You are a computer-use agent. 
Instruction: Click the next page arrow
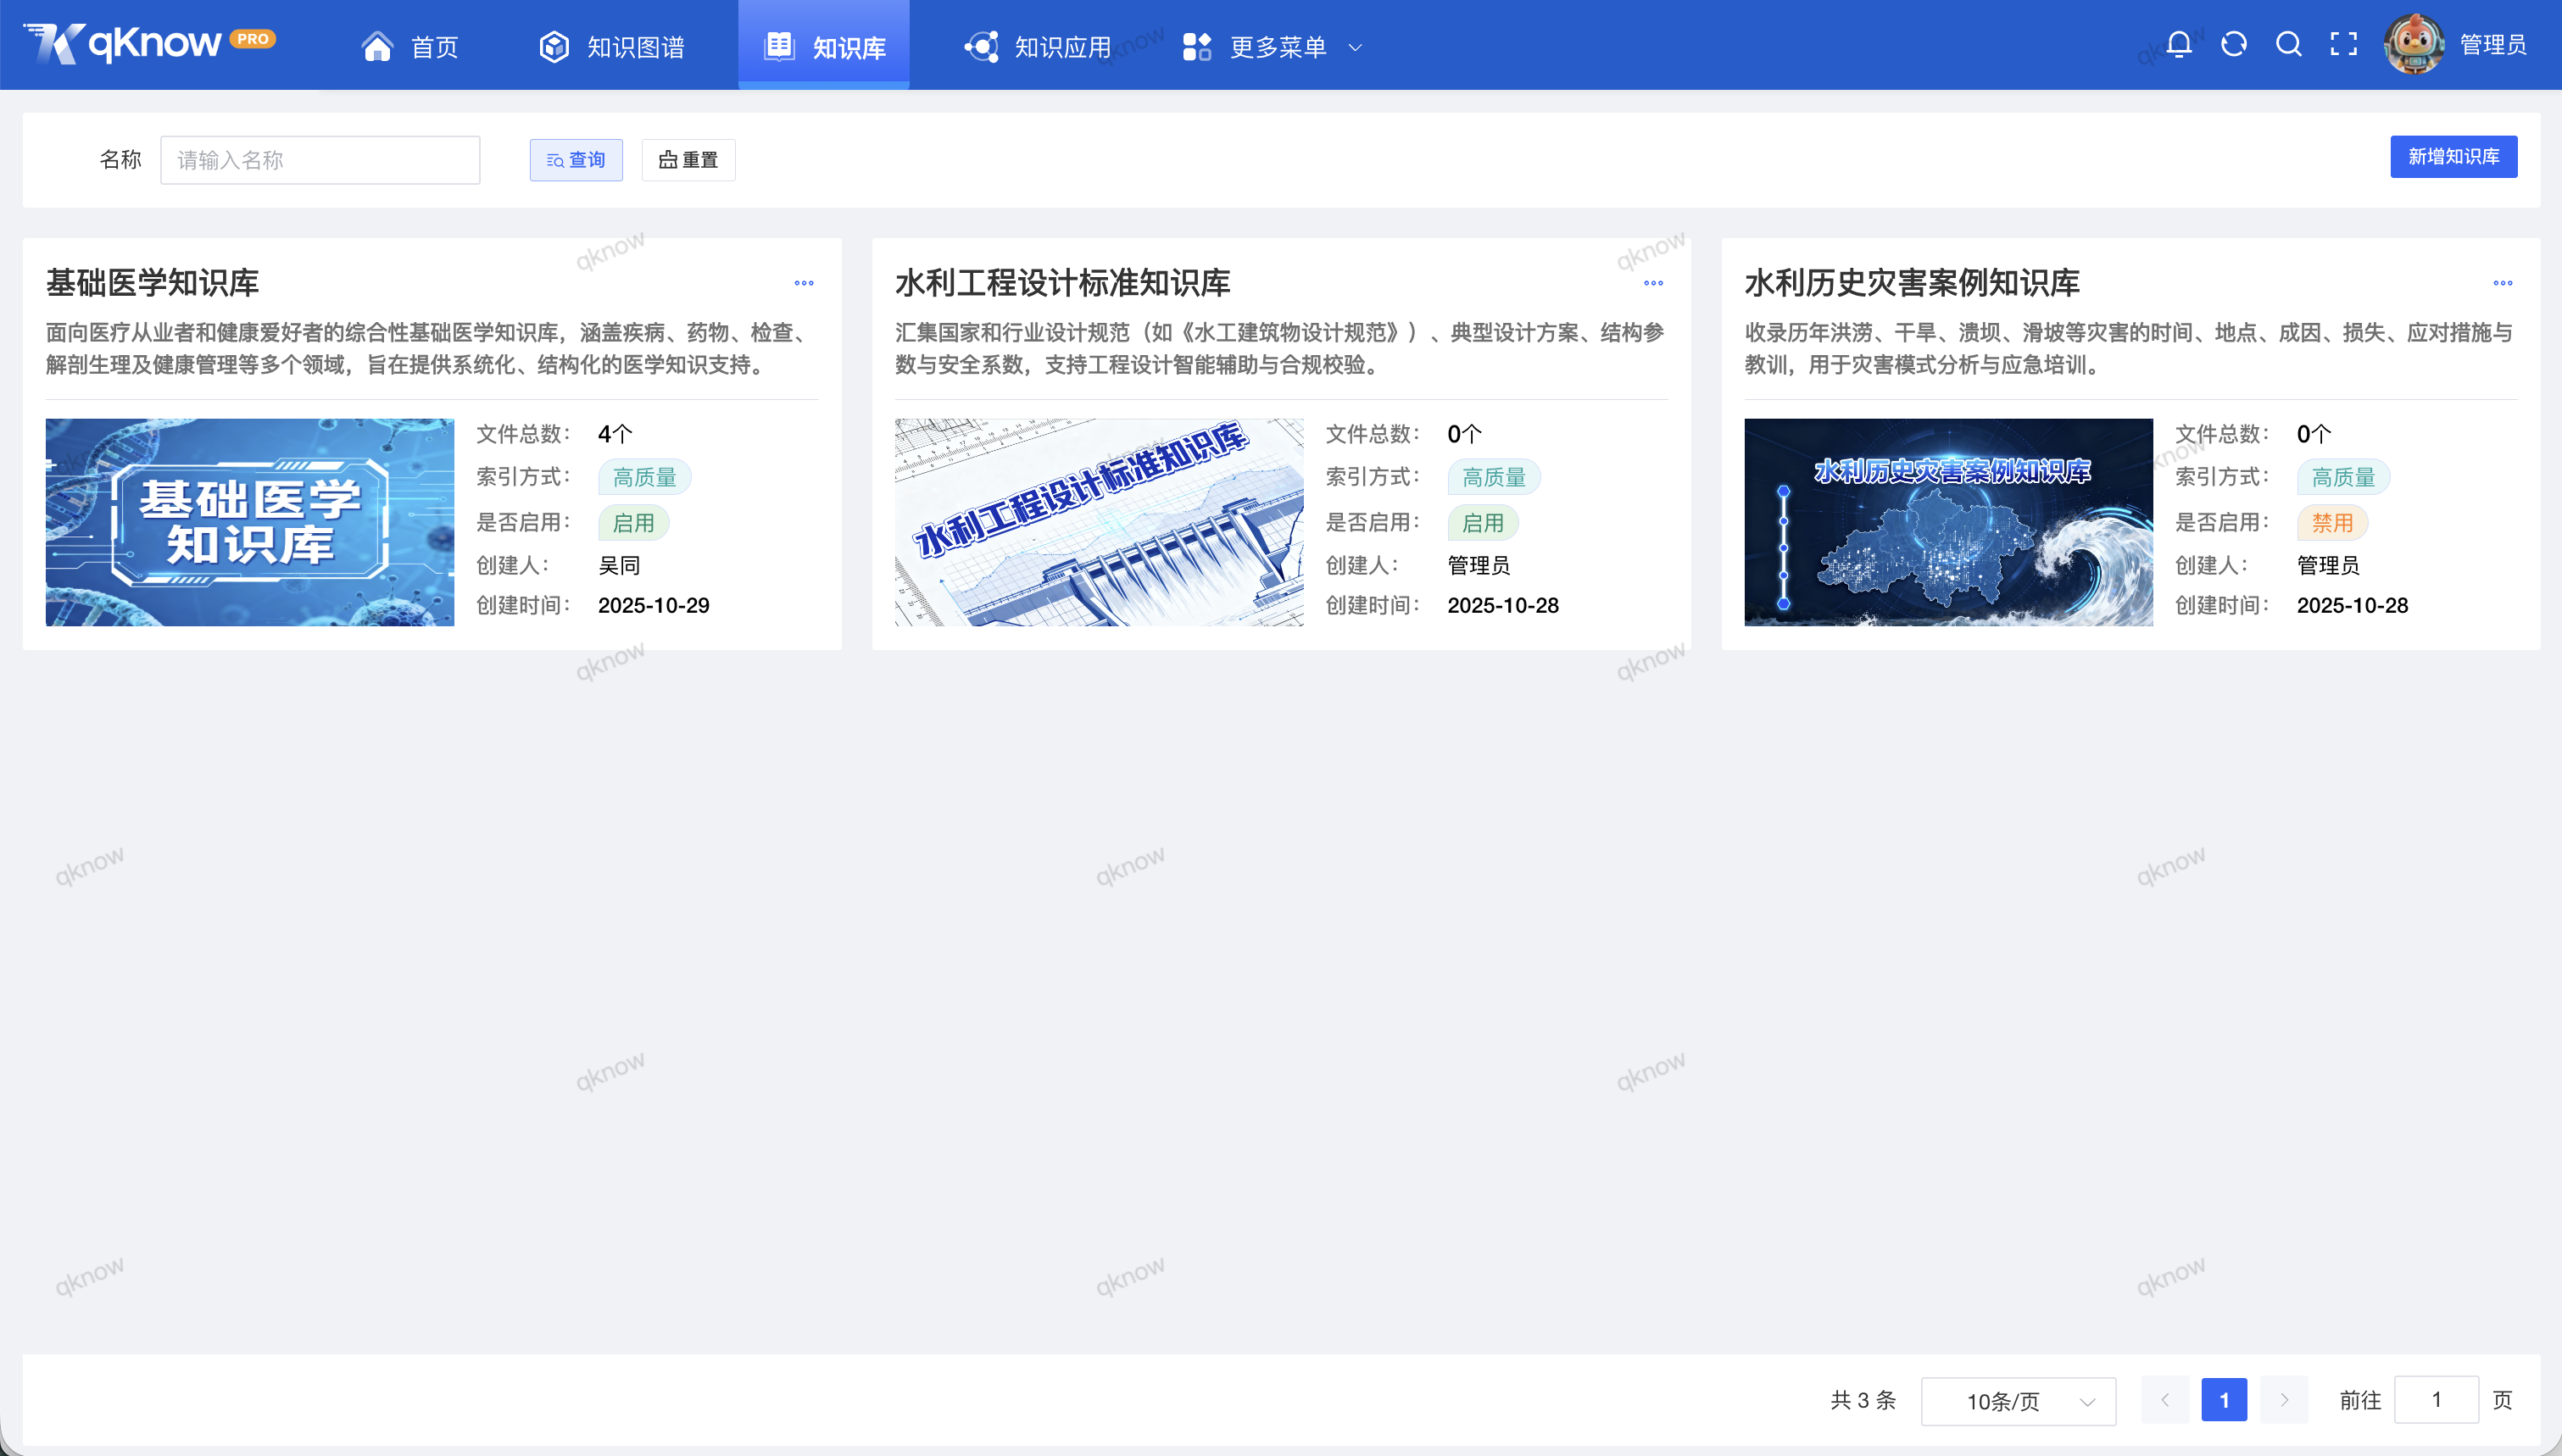tap(2283, 1400)
